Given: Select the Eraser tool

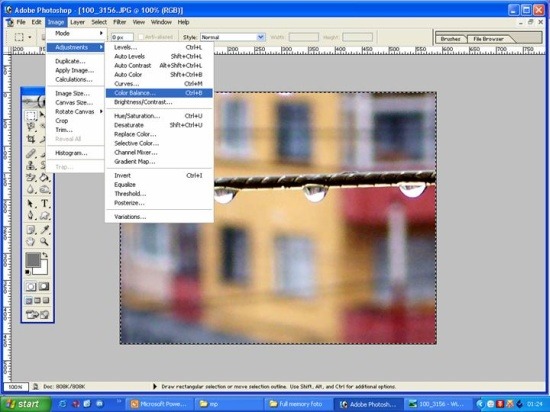Looking at the screenshot, I should click(31, 177).
